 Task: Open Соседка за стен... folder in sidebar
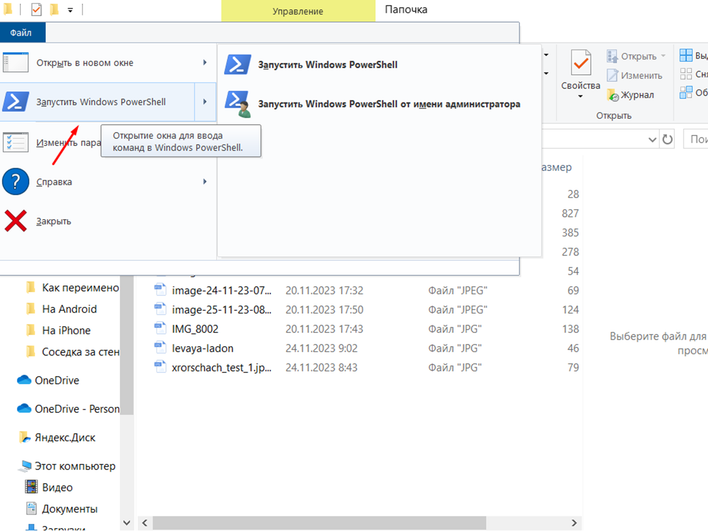pos(73,352)
